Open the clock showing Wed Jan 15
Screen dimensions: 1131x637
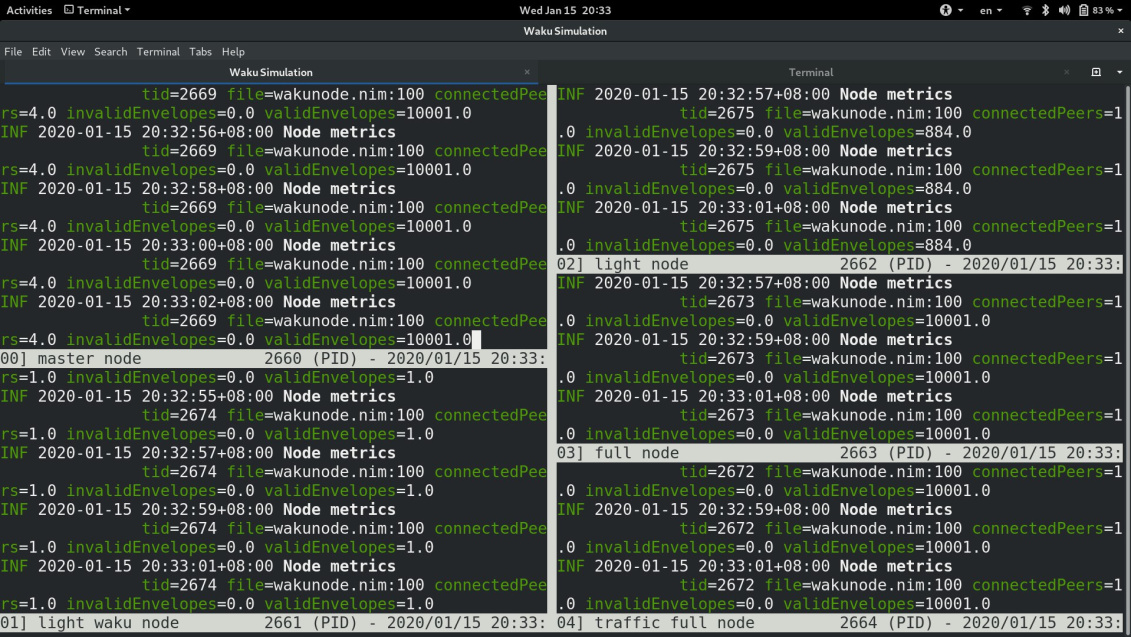(x=565, y=10)
